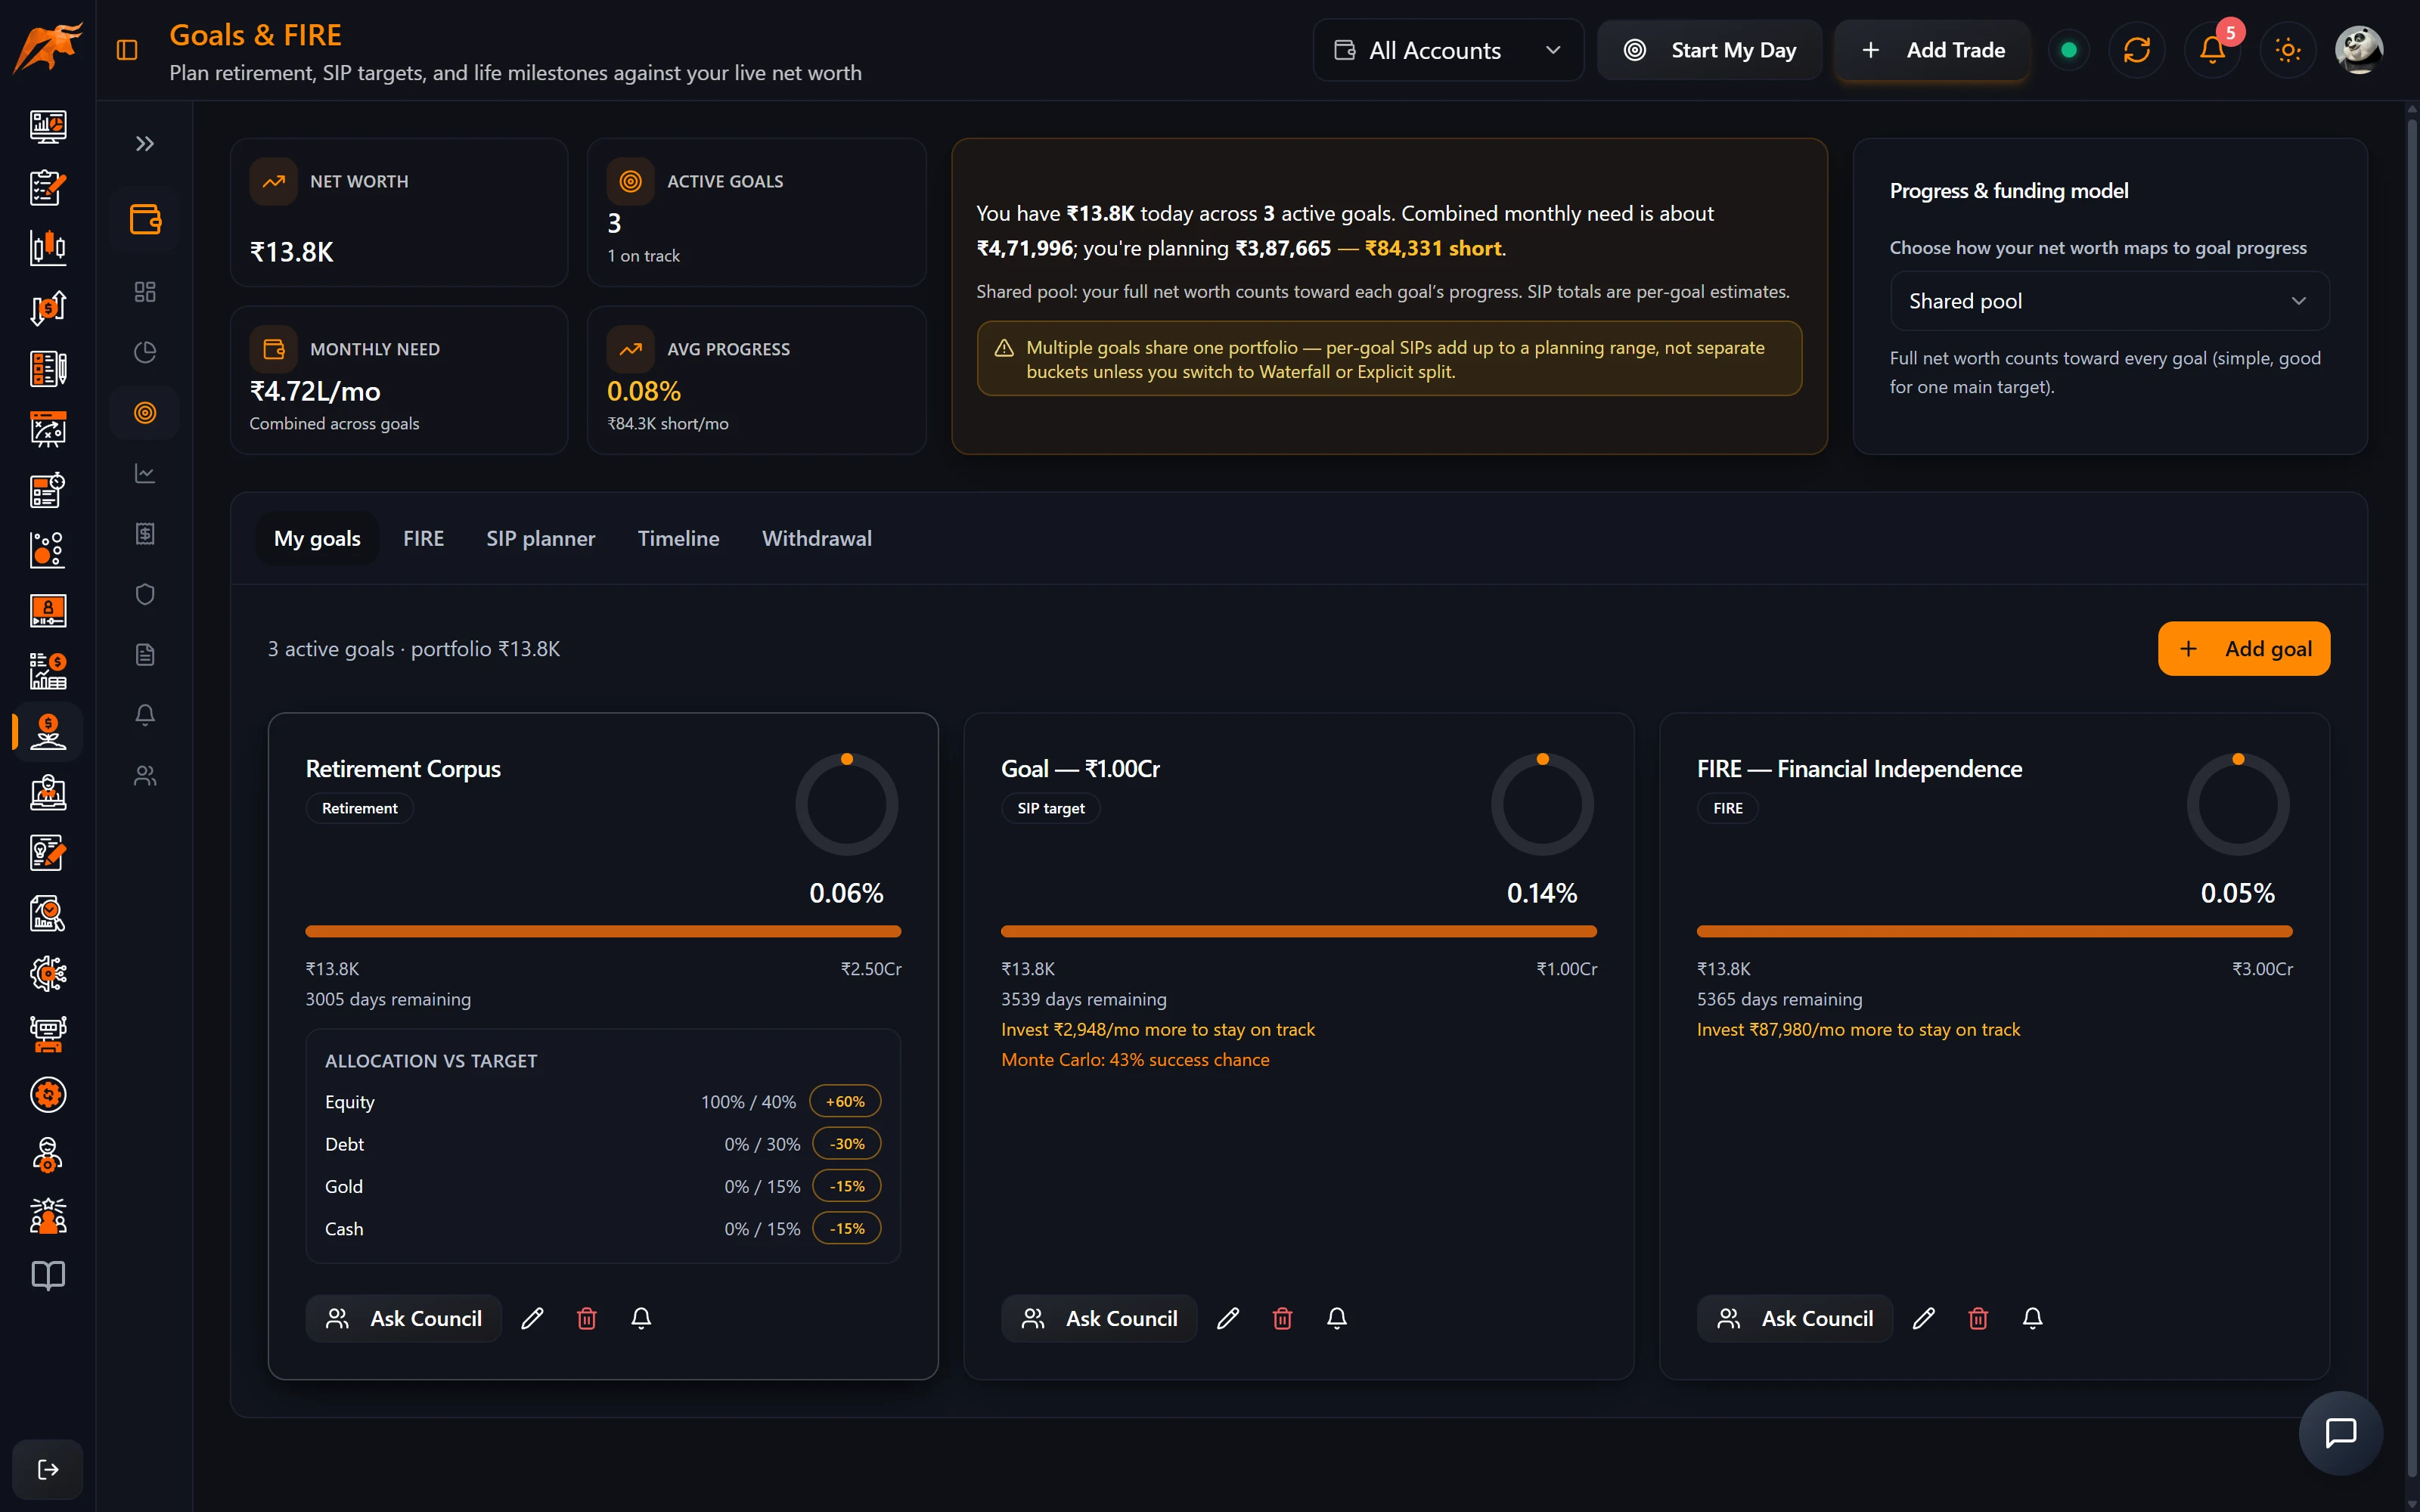Click the refresh sync icon in header
Viewport: 2420px width, 1512px height.
click(x=2136, y=50)
